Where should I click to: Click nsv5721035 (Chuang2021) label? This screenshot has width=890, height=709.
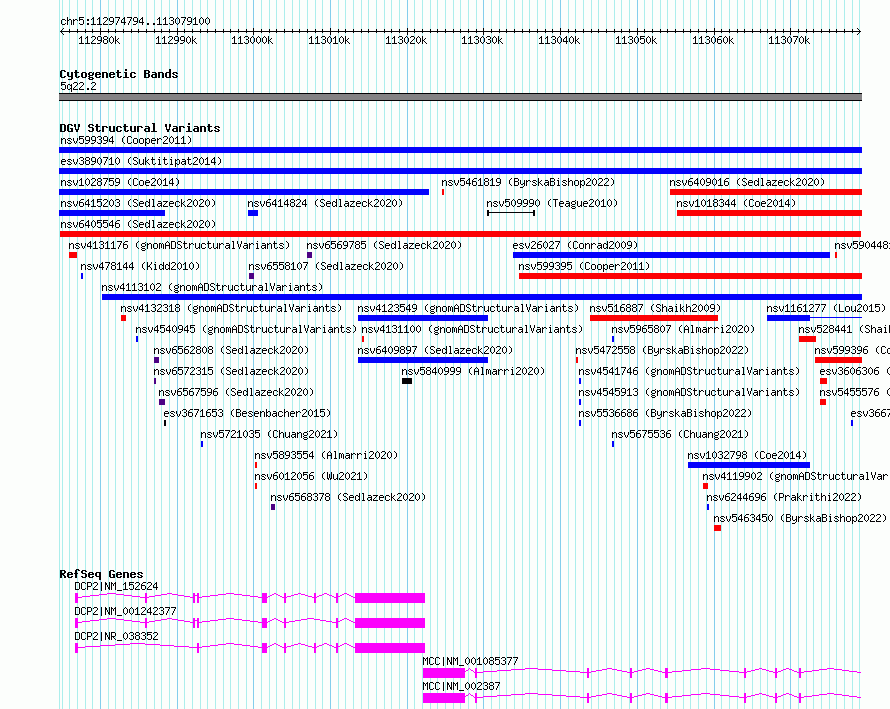tap(269, 434)
